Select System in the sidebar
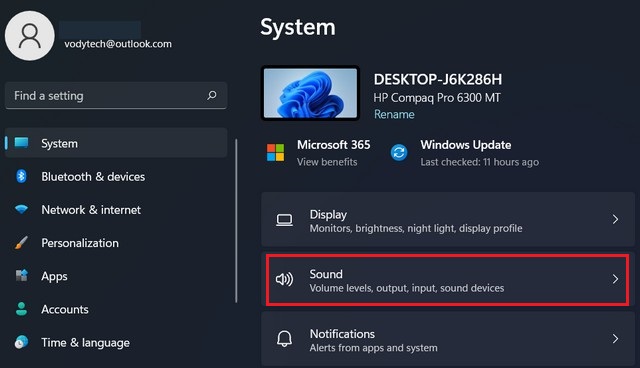 [116, 143]
